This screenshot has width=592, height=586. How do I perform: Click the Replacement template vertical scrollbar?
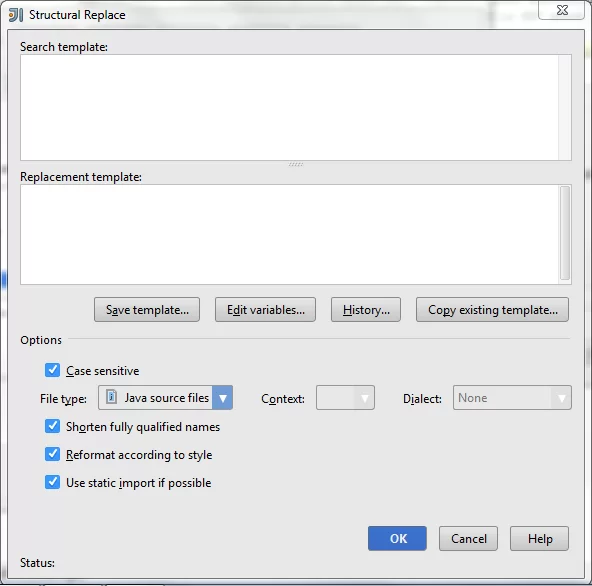[565, 233]
